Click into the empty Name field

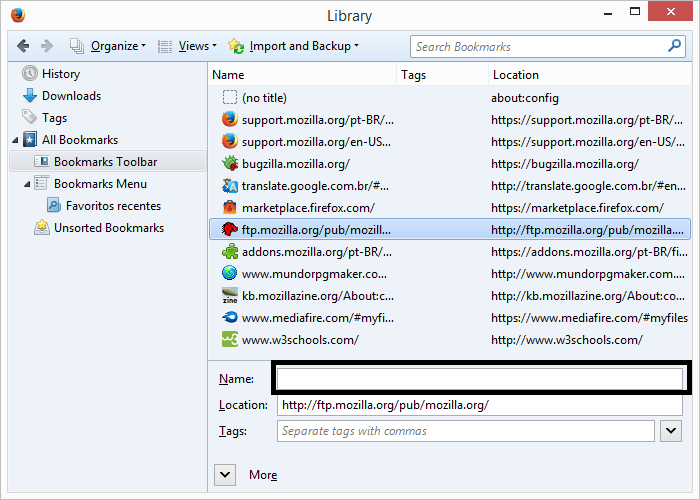479,379
